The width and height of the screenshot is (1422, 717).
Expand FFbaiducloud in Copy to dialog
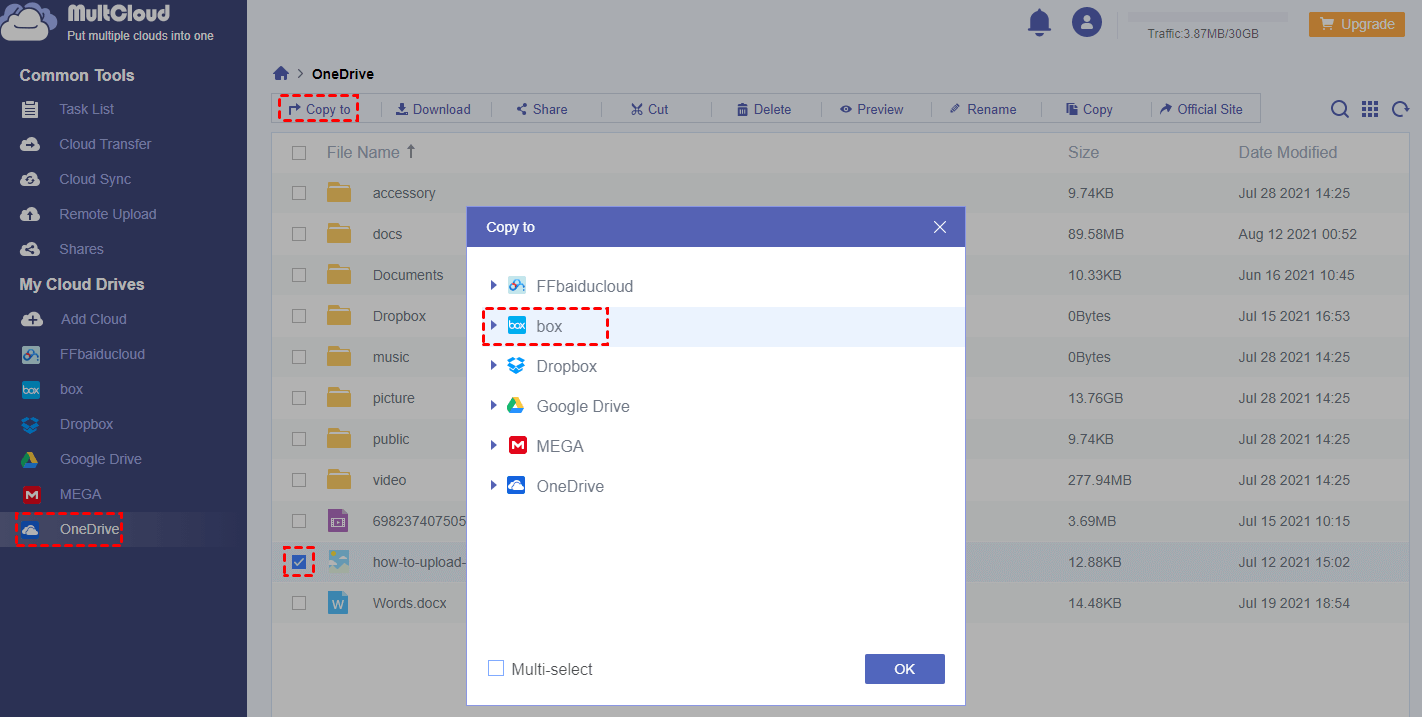494,286
